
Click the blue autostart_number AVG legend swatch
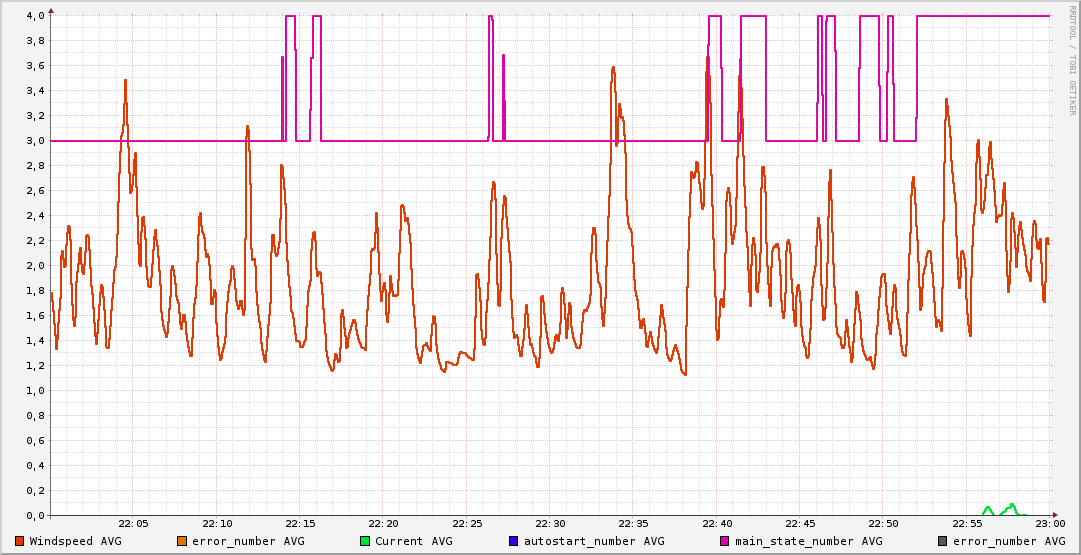click(x=514, y=541)
